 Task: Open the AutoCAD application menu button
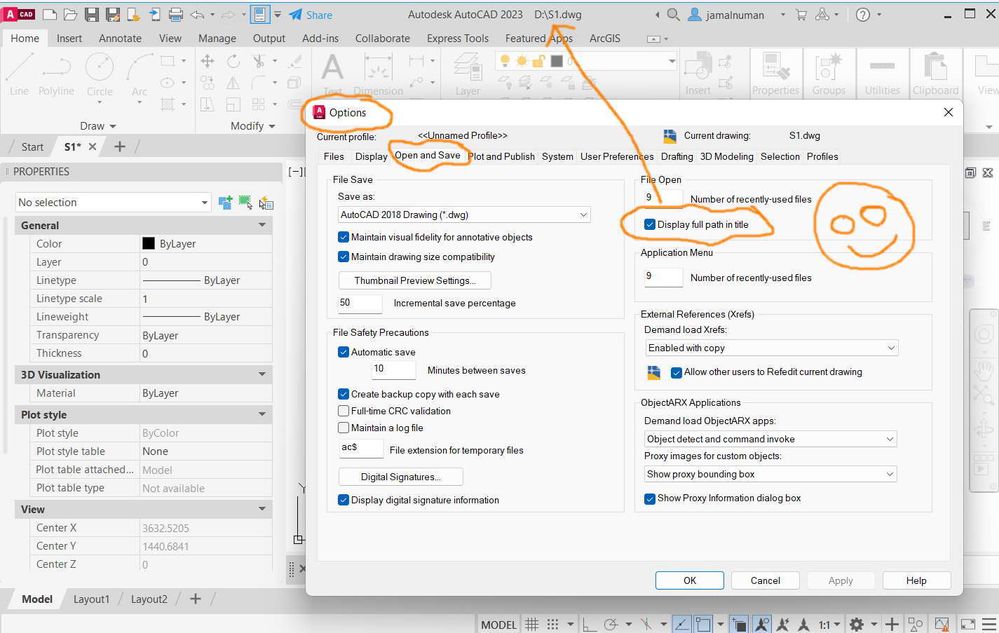pyautogui.click(x=18, y=14)
